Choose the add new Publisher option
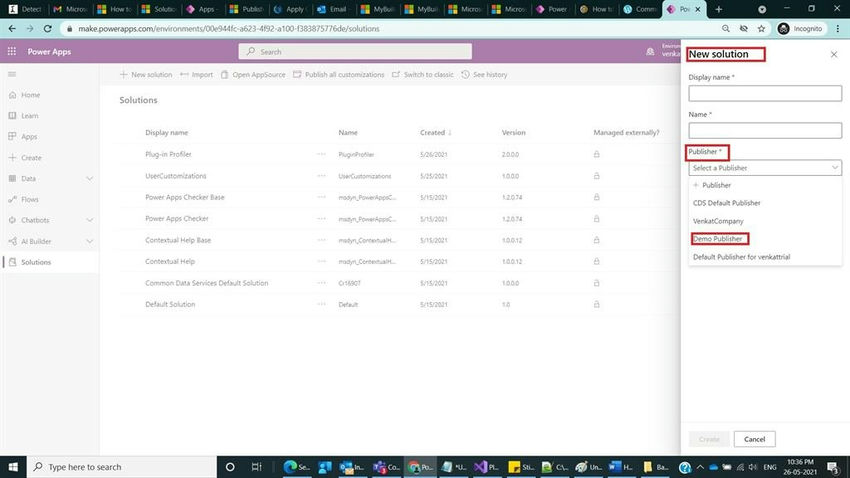This screenshot has width=850, height=478. 712,185
